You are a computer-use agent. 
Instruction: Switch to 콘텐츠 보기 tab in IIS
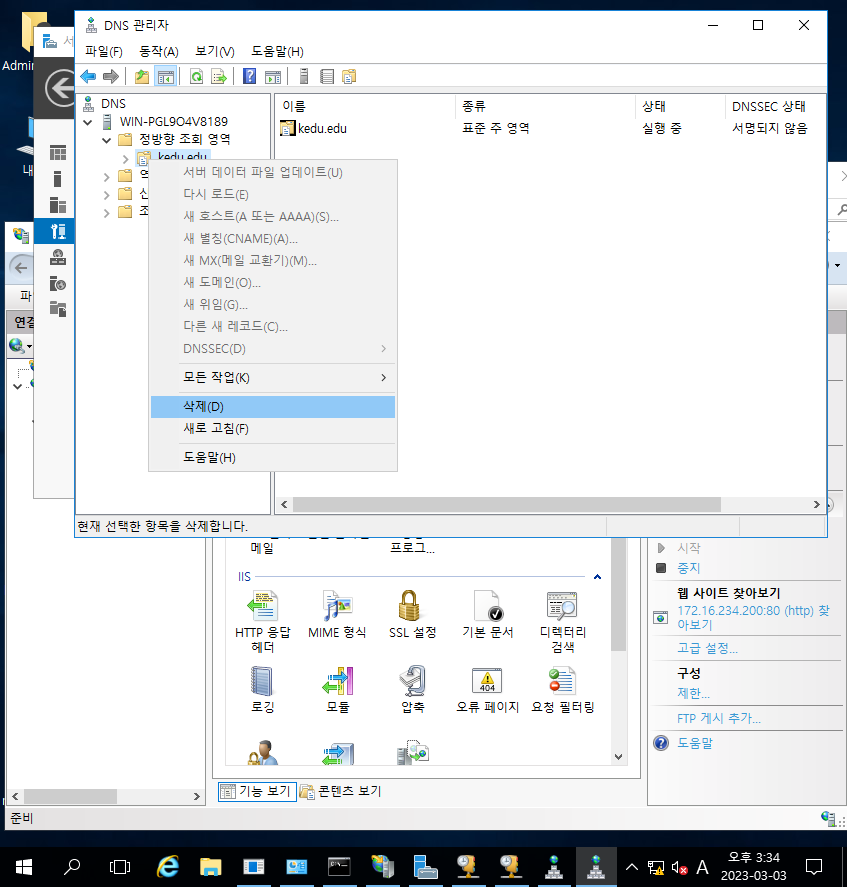(x=341, y=791)
